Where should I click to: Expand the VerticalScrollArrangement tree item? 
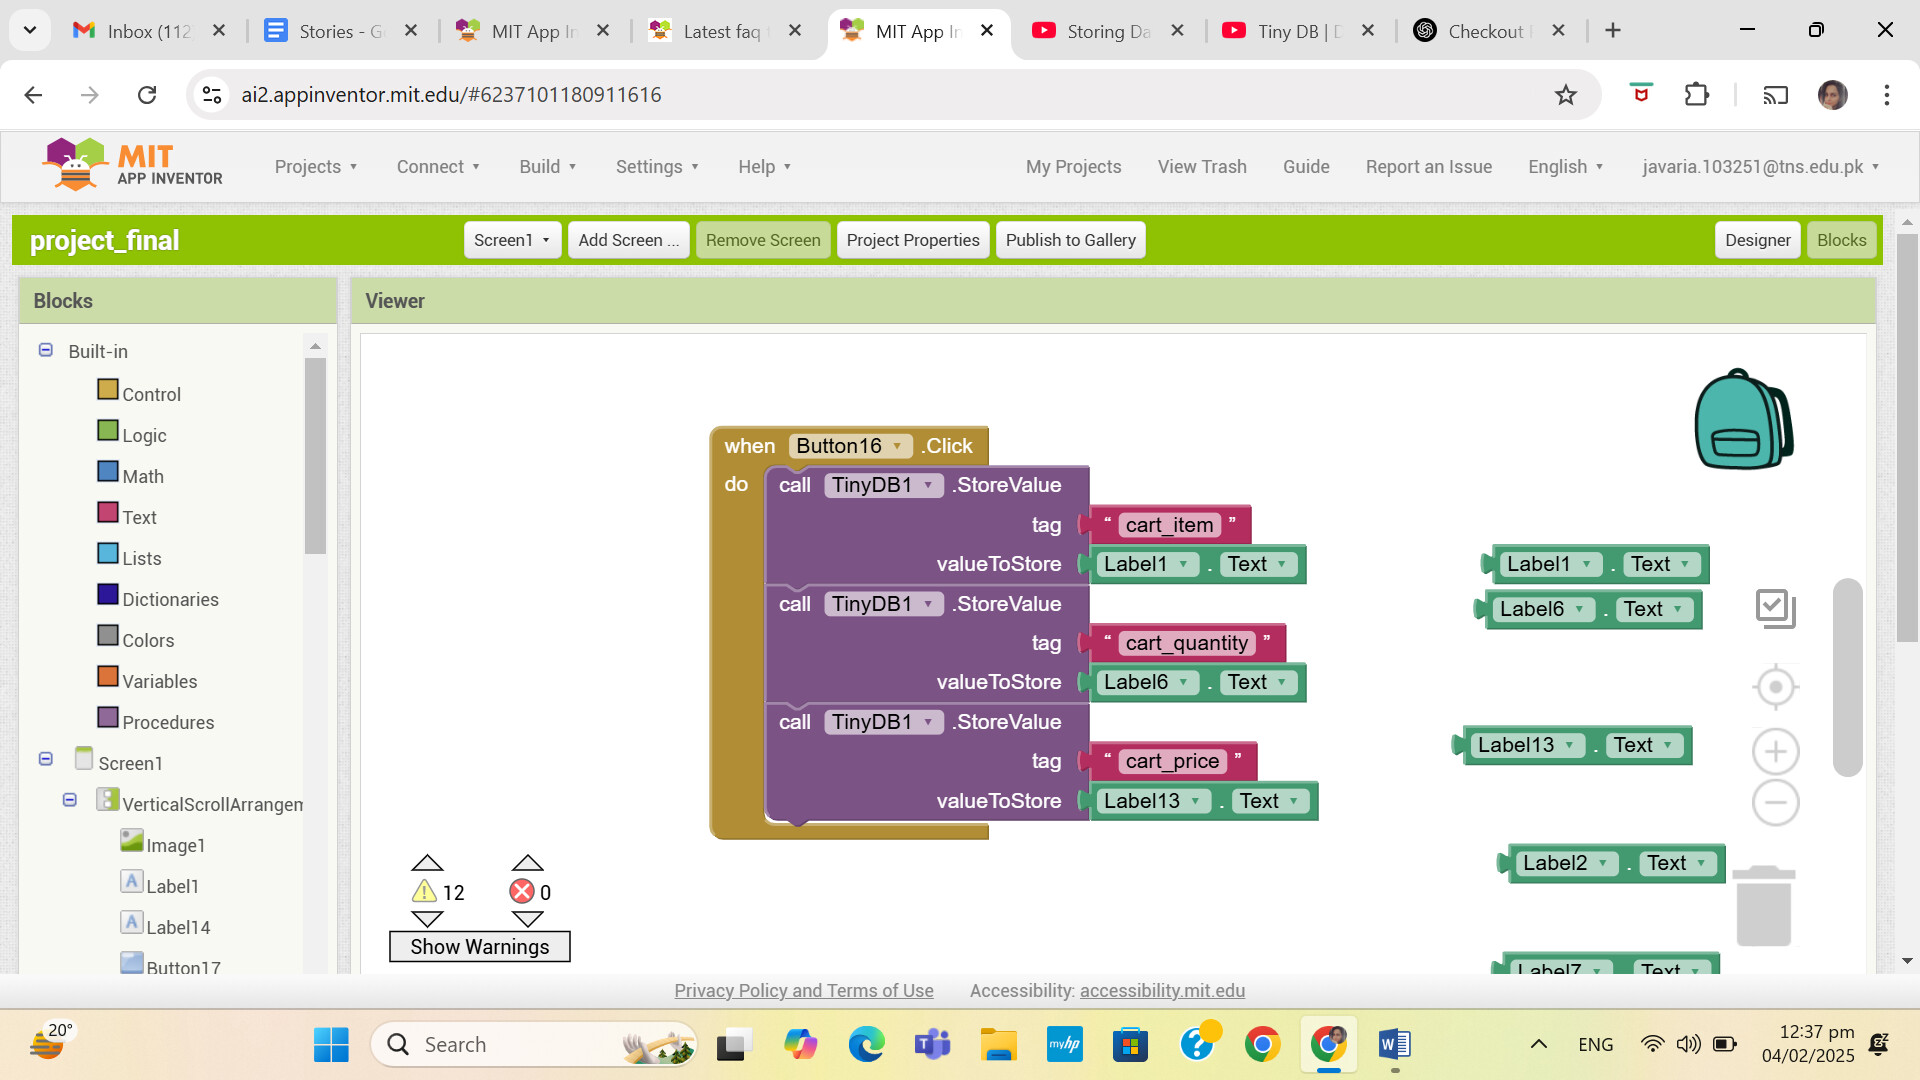point(69,800)
